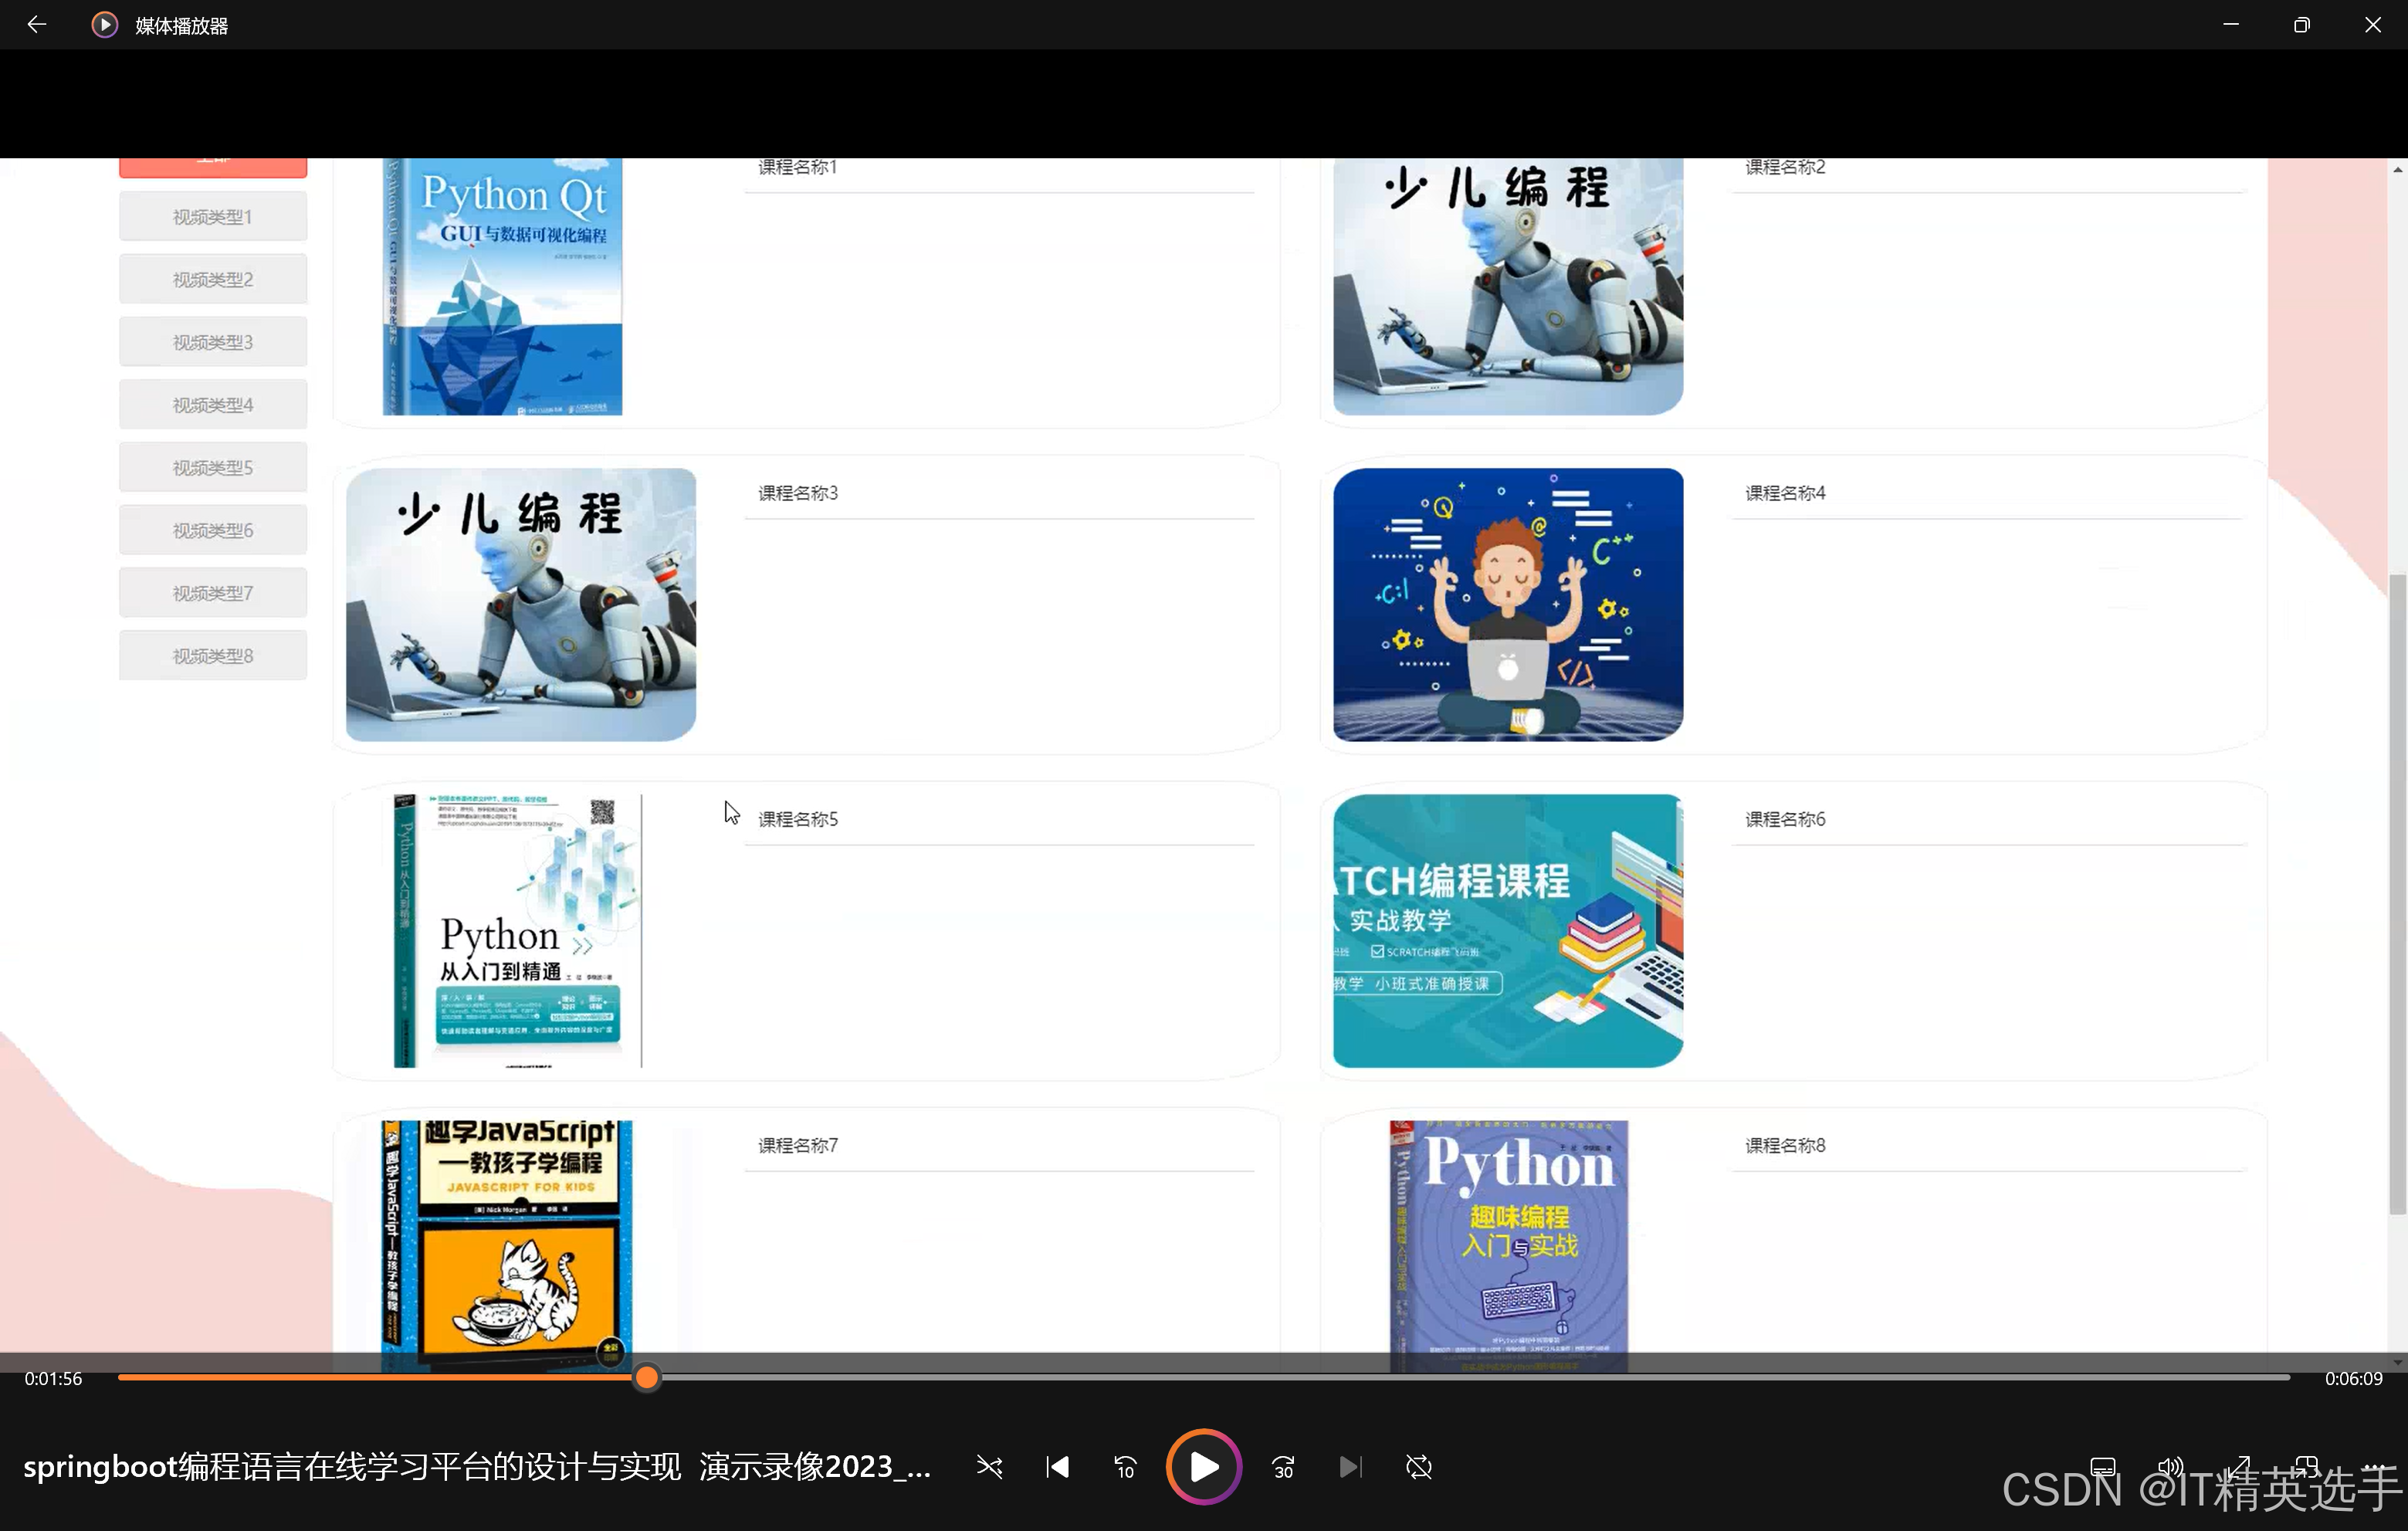
Task: Click the 课程名称2 course title
Action: click(1785, 167)
